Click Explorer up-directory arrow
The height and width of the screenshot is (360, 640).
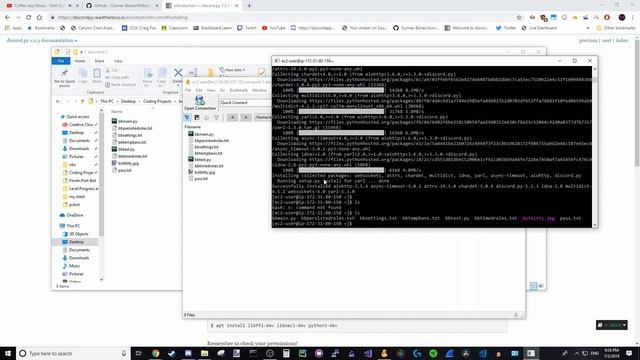82,101
